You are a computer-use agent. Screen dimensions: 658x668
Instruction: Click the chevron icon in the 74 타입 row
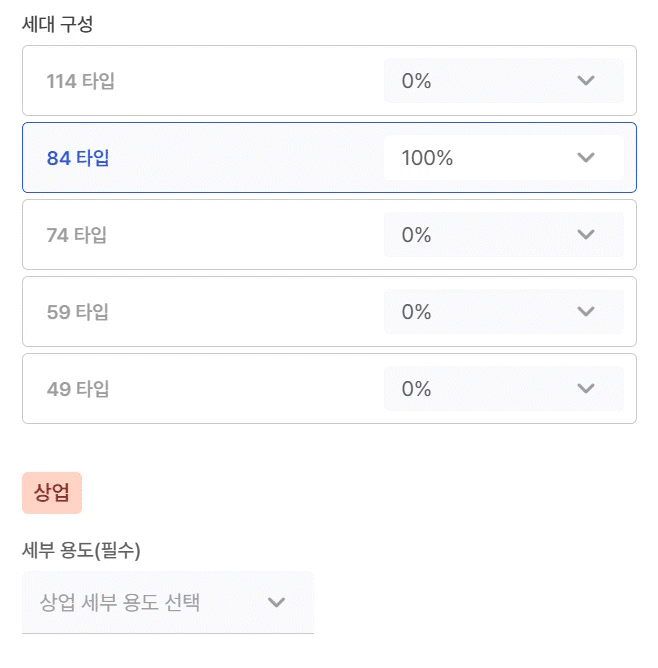(x=586, y=235)
